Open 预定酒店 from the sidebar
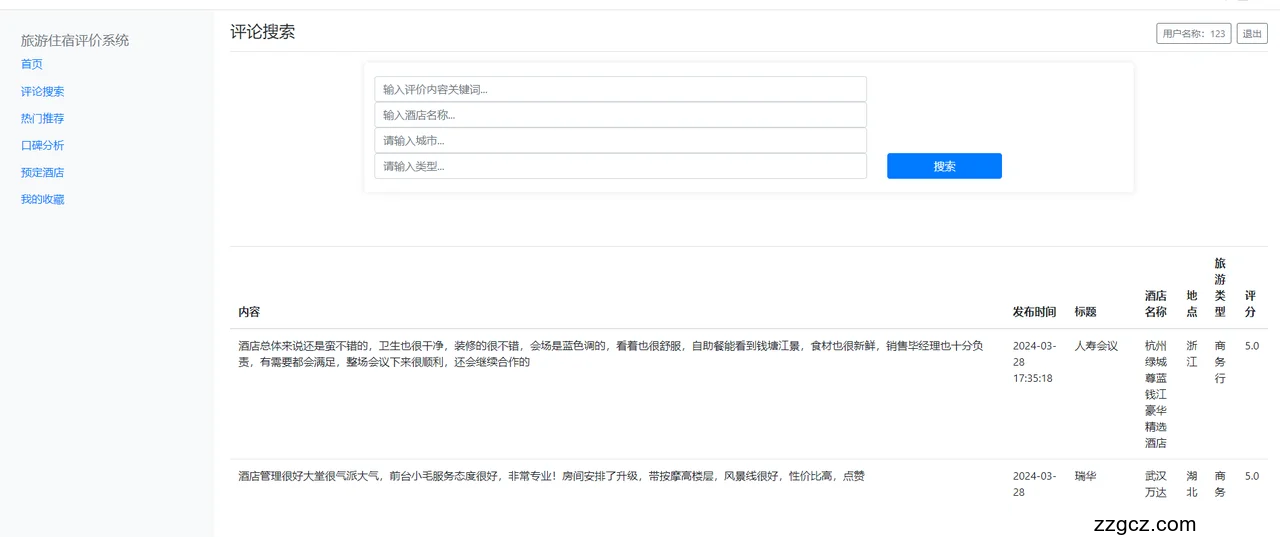The height and width of the screenshot is (537, 1280). (42, 172)
